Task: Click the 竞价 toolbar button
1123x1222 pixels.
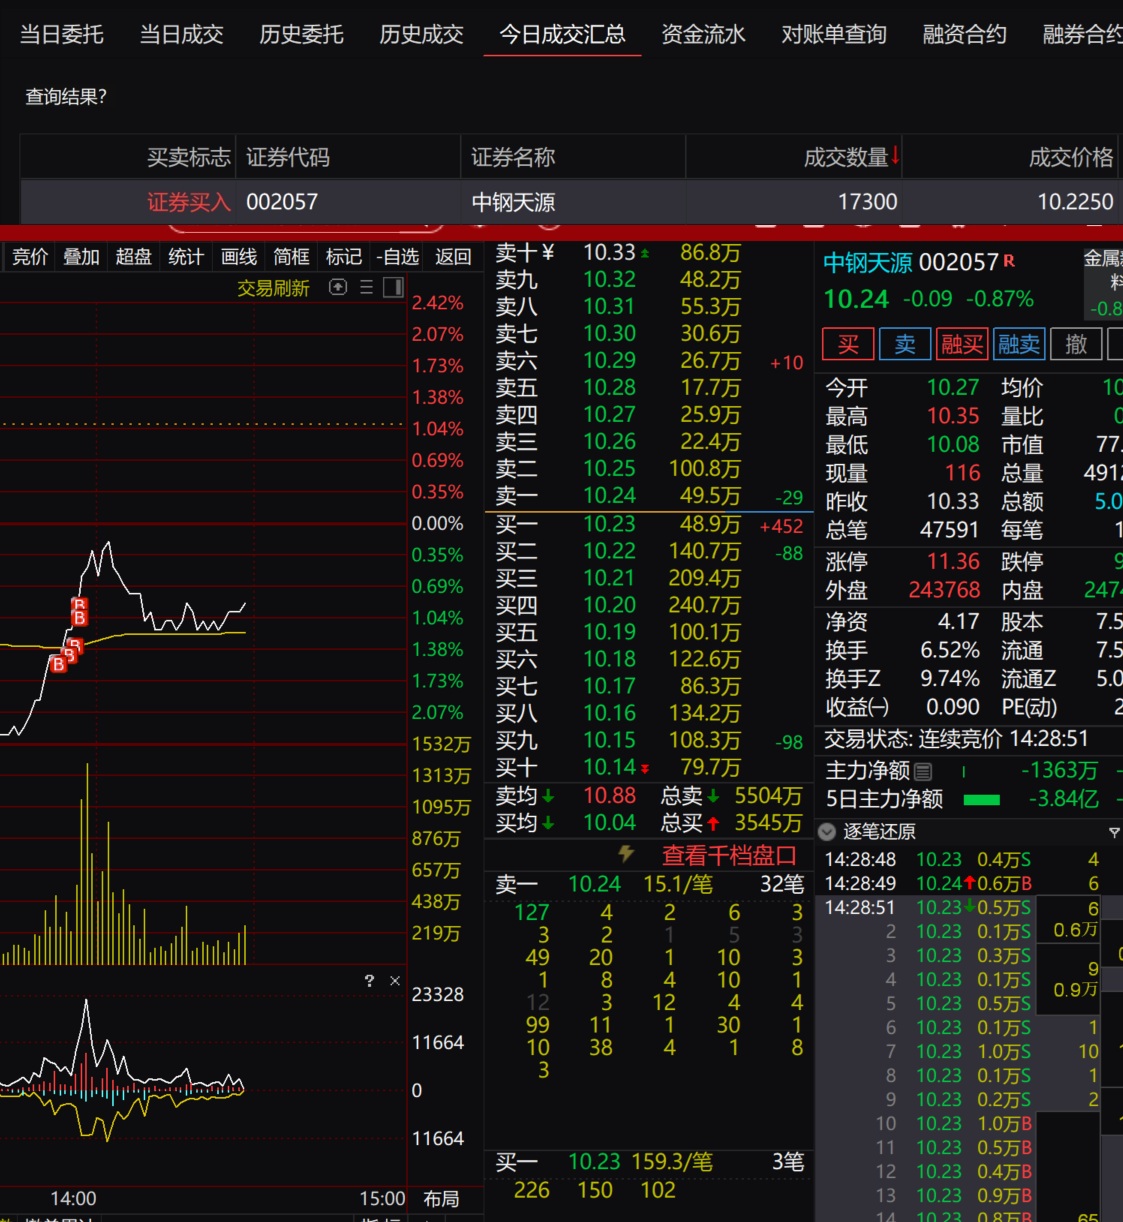Action: tap(30, 257)
